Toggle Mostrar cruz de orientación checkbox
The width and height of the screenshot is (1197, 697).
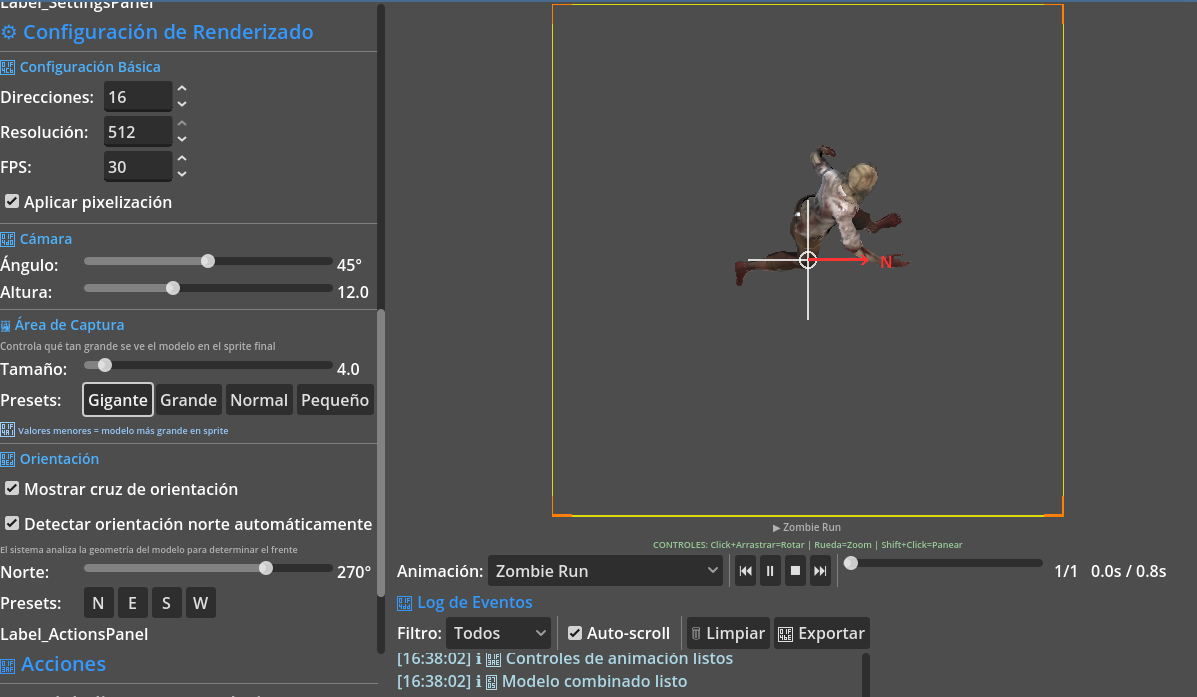12,489
